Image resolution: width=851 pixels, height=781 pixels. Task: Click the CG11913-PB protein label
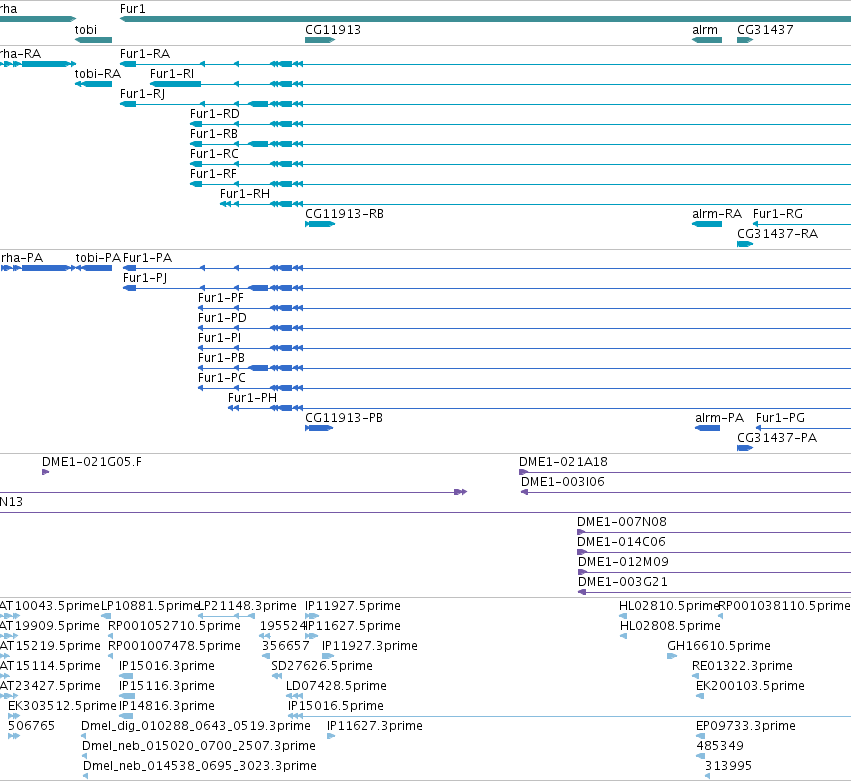click(x=344, y=418)
